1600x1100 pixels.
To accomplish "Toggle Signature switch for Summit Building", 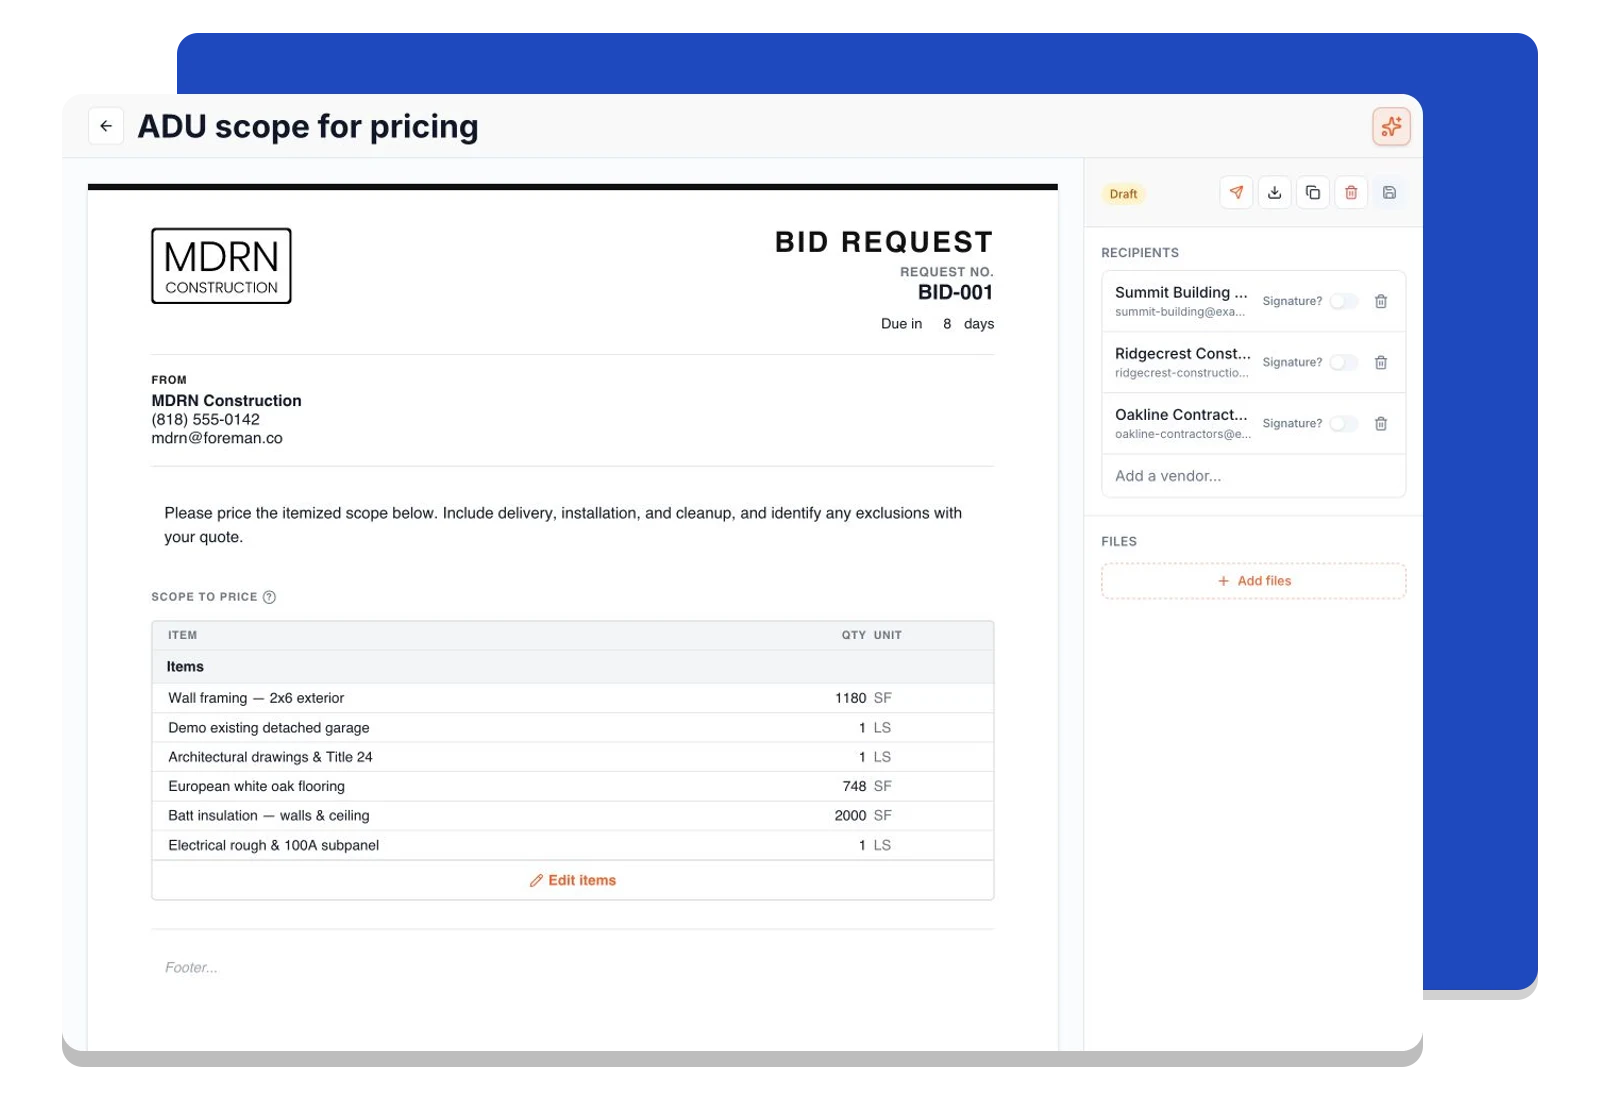I will [x=1344, y=301].
